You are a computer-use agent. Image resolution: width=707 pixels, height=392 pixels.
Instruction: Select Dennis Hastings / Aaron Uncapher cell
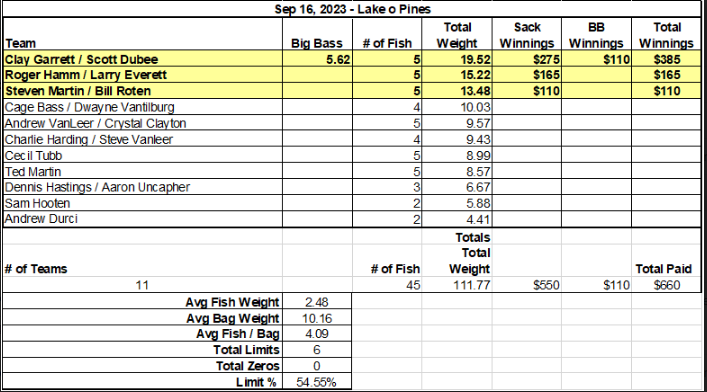pos(142,187)
